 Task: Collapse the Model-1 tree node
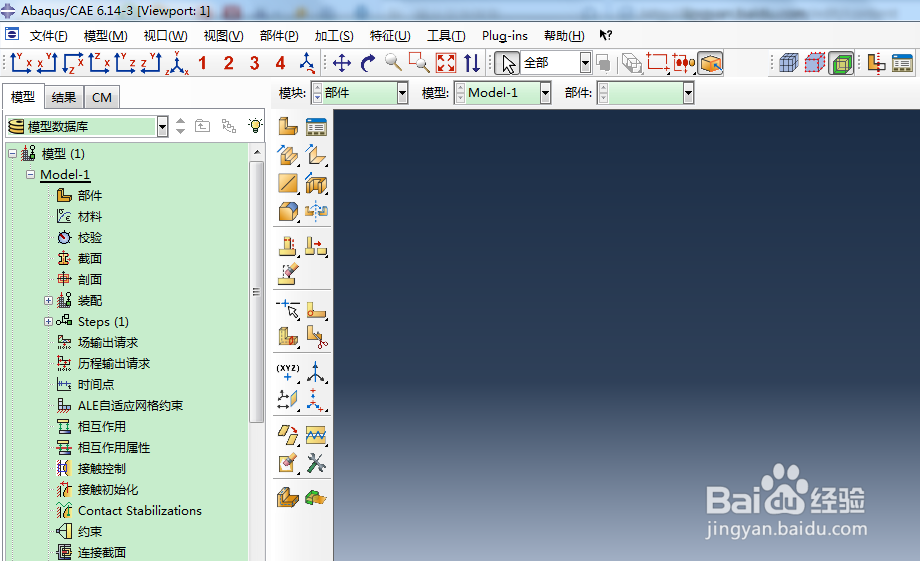[31, 174]
